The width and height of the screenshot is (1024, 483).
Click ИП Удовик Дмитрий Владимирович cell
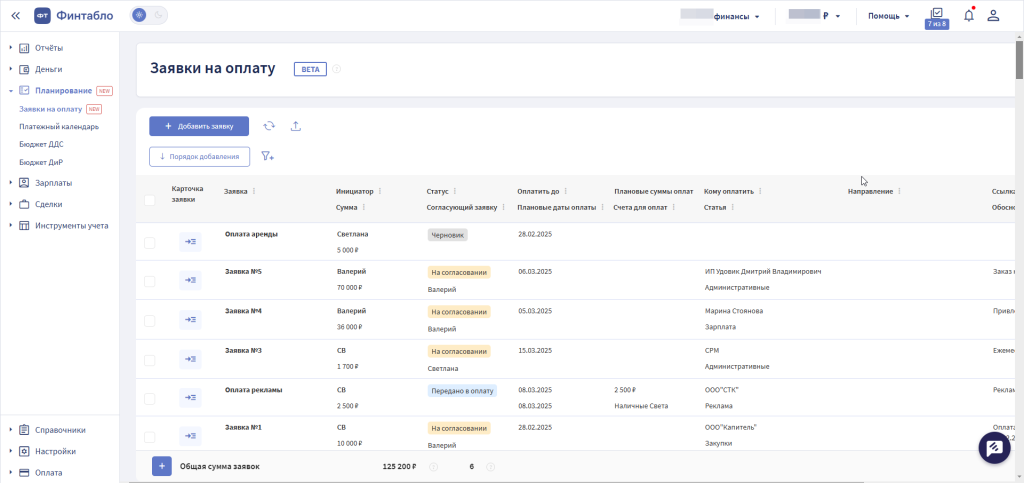pyautogui.click(x=763, y=272)
